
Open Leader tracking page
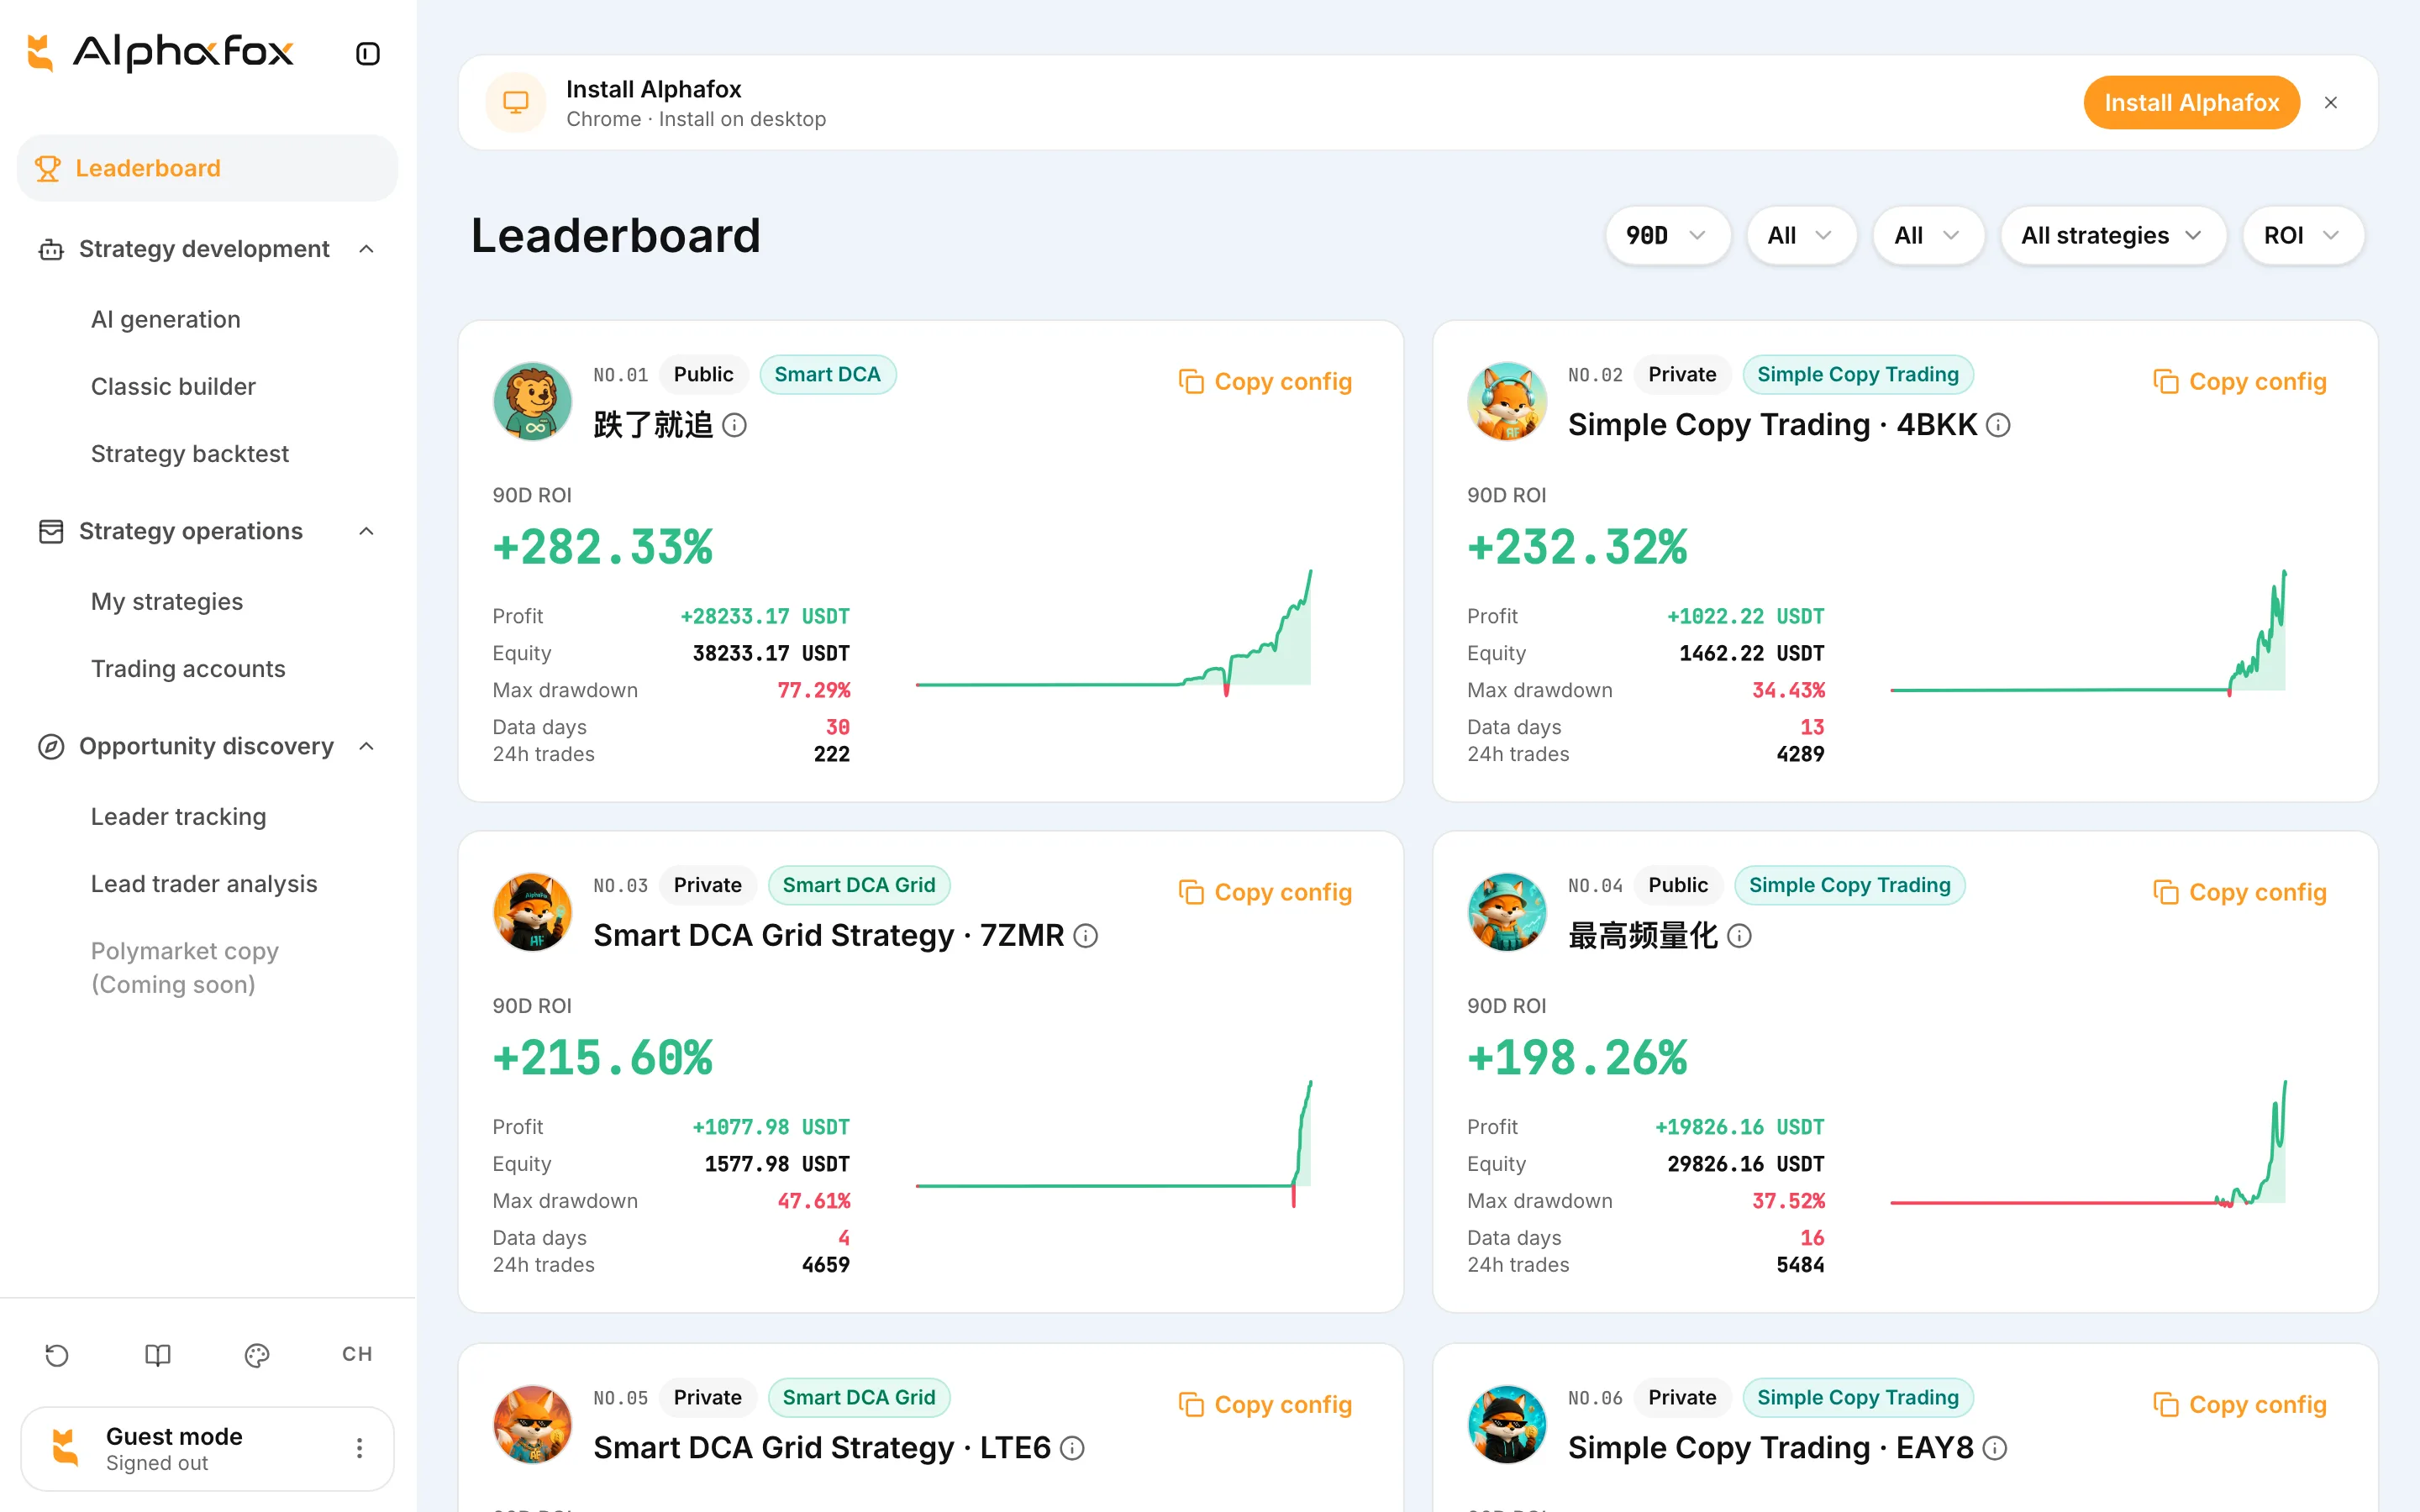point(178,817)
